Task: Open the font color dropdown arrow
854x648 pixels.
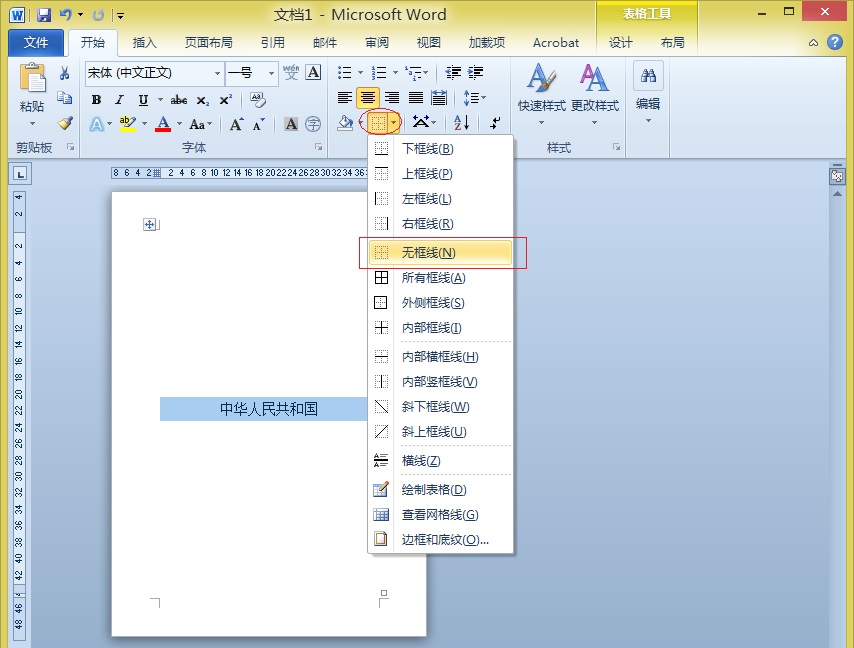Action: click(x=179, y=124)
